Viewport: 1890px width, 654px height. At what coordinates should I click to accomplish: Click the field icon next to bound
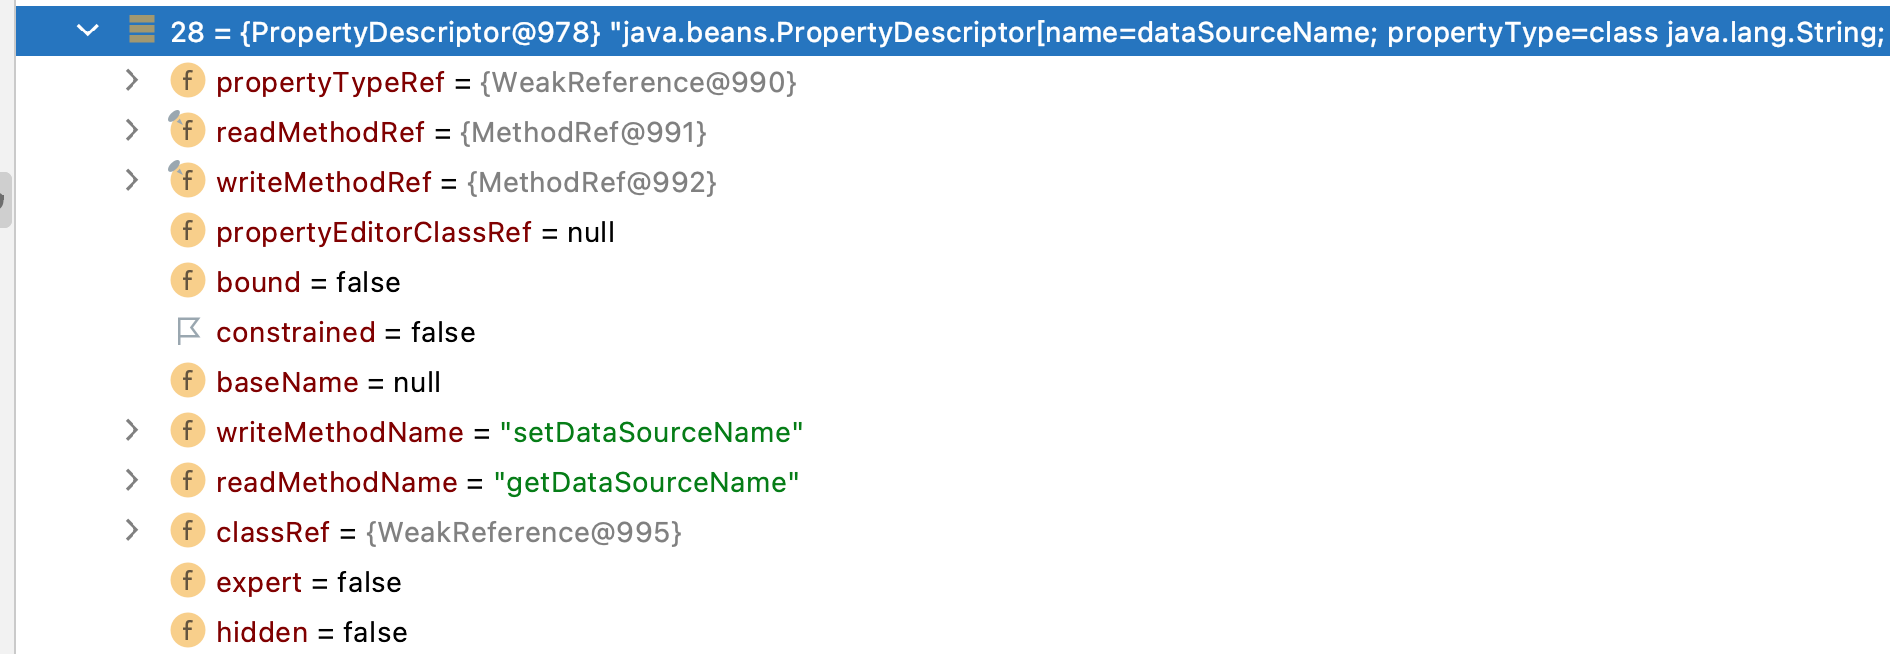[x=187, y=281]
